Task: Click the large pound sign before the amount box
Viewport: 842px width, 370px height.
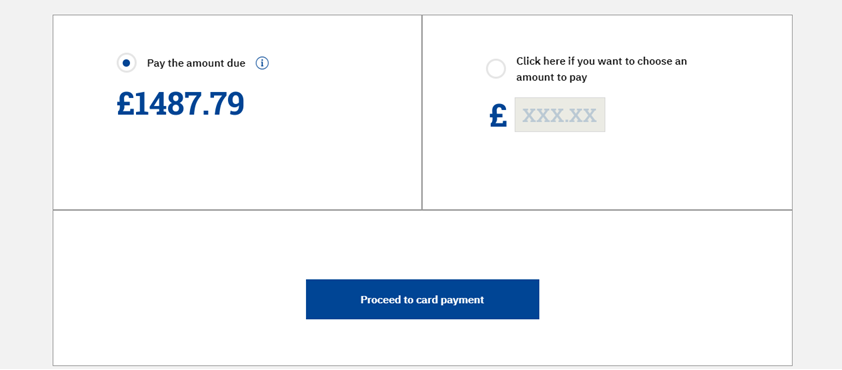Action: [x=498, y=115]
